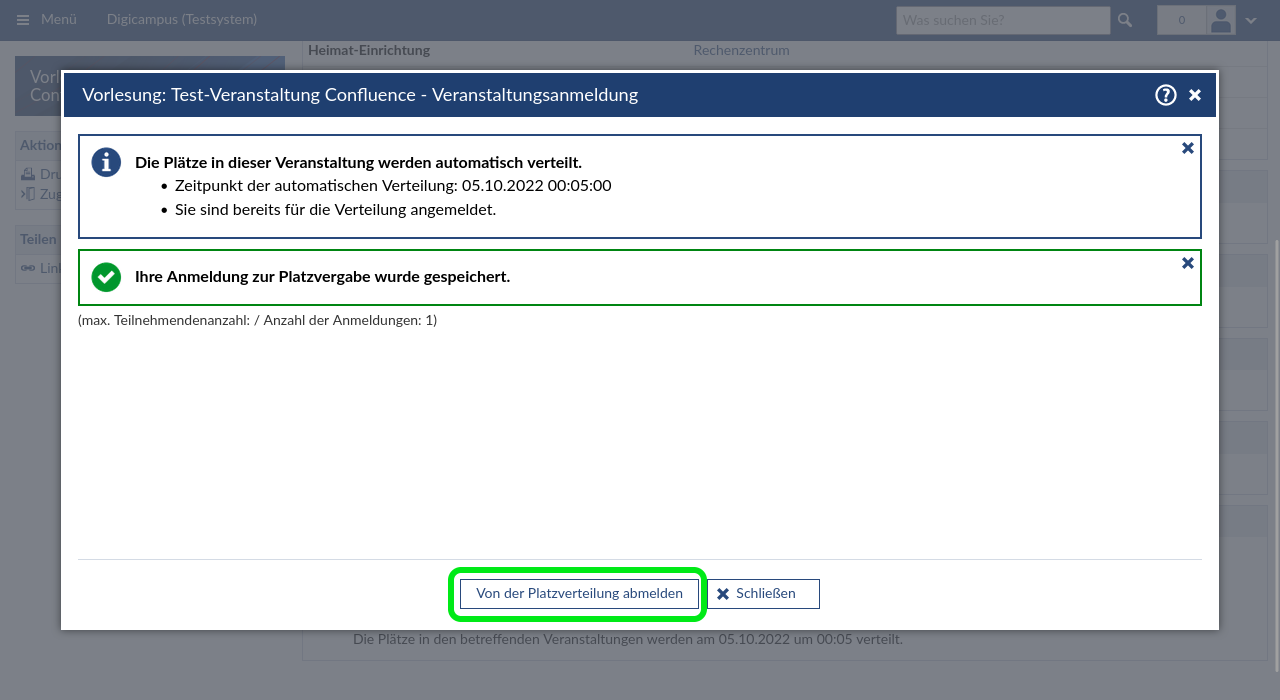Open the notification counter showing 0
The width and height of the screenshot is (1280, 700).
pyautogui.click(x=1181, y=20)
